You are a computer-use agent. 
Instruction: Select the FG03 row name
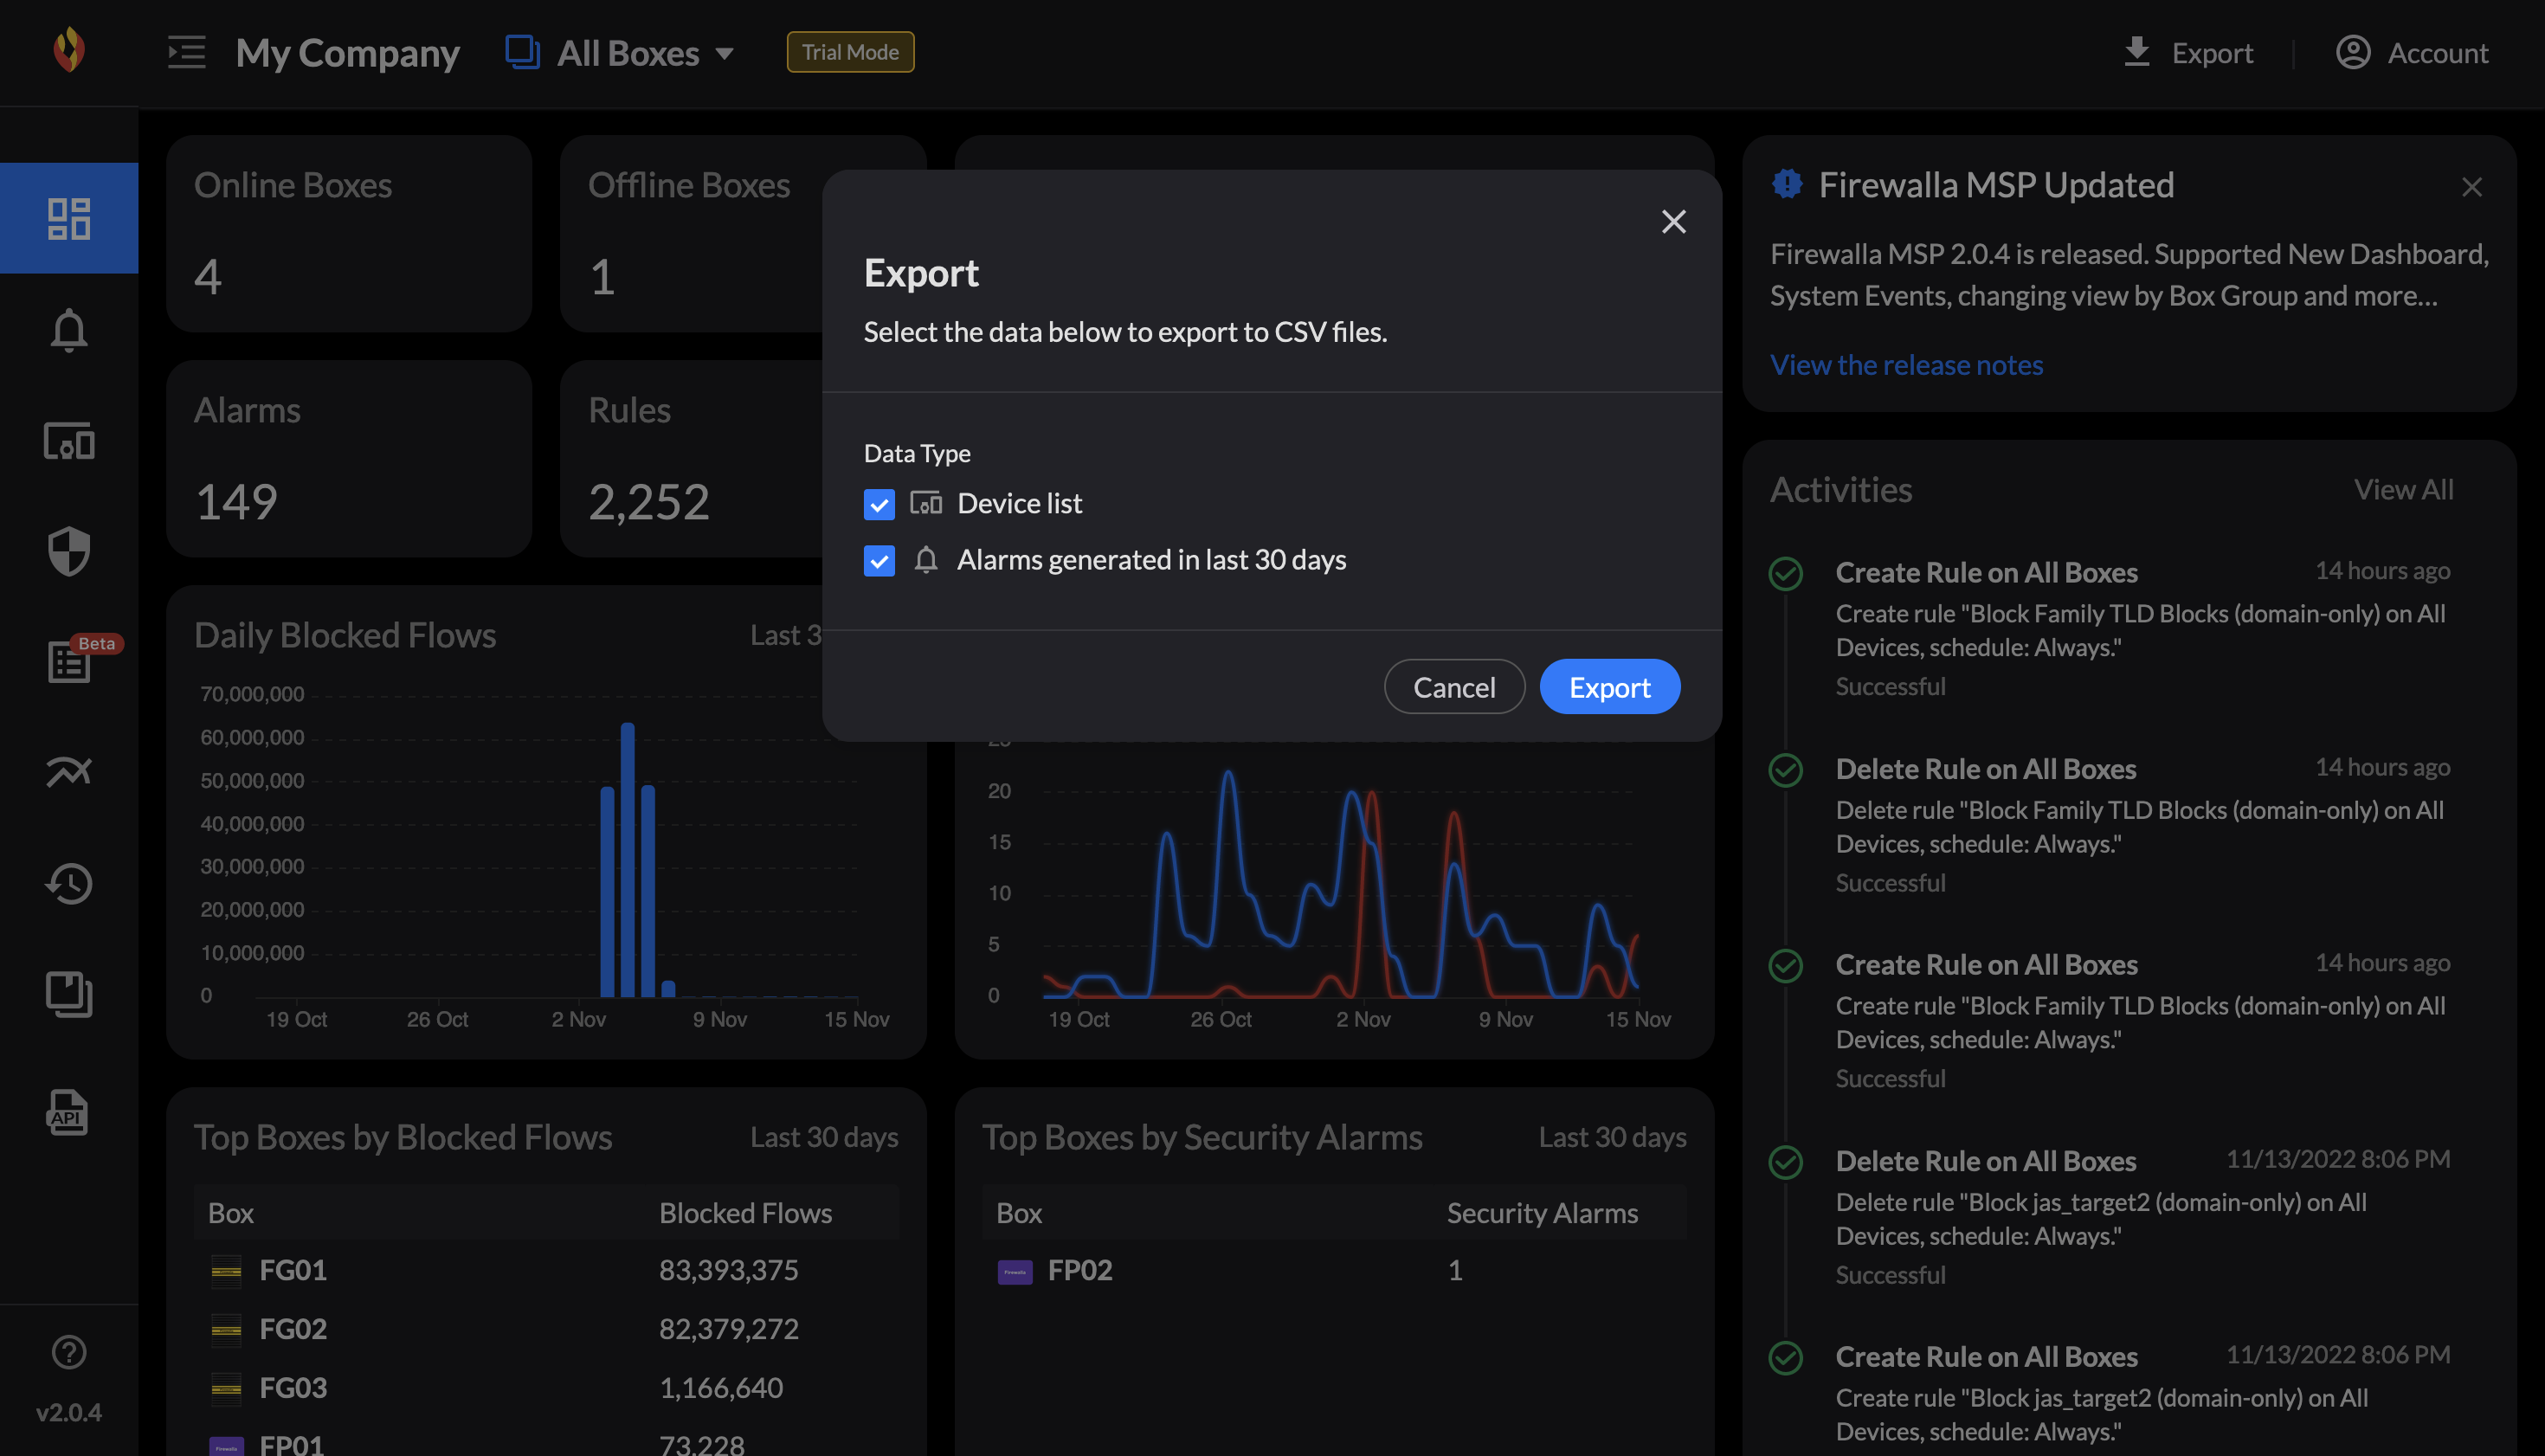point(293,1388)
